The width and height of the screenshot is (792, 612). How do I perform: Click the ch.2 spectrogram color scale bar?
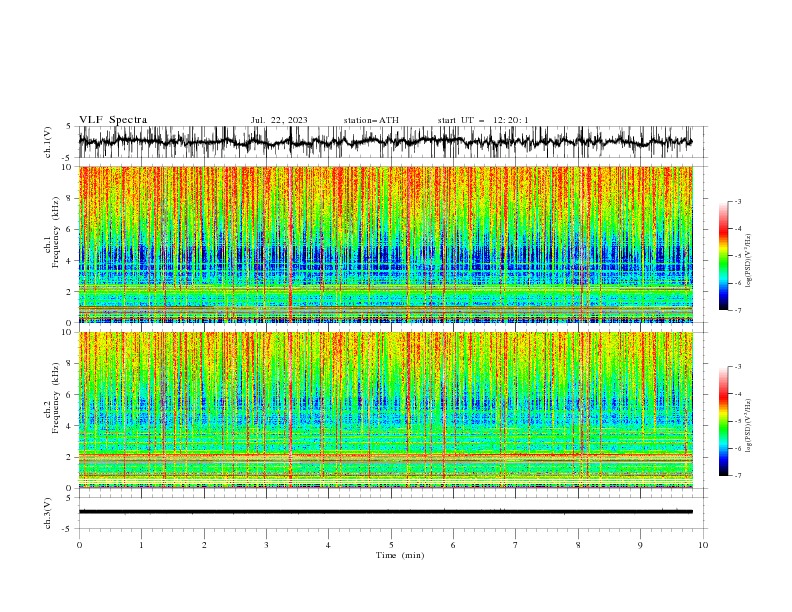coord(723,421)
